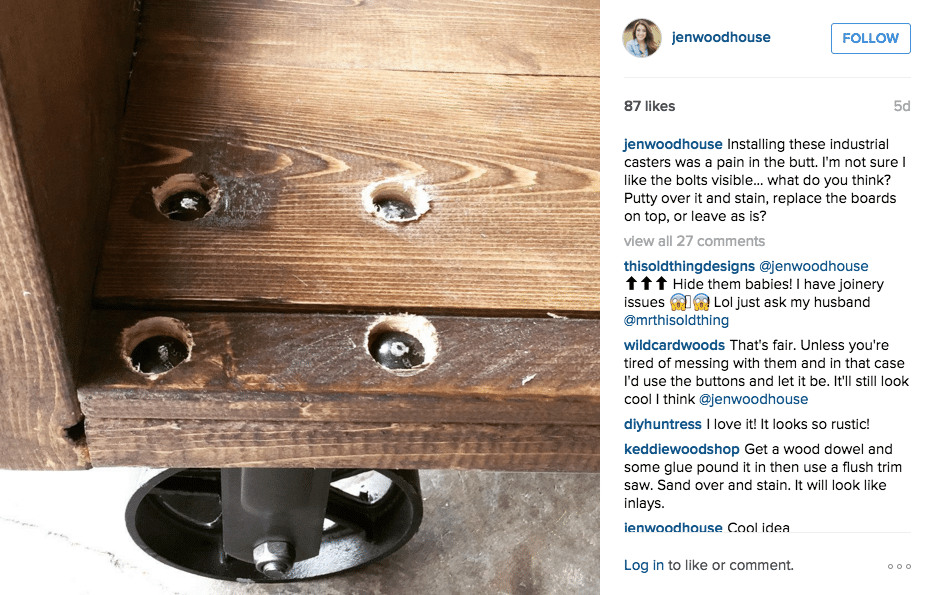Click the black caster wheel in photo
The width and height of the screenshot is (933, 595).
coord(274,524)
